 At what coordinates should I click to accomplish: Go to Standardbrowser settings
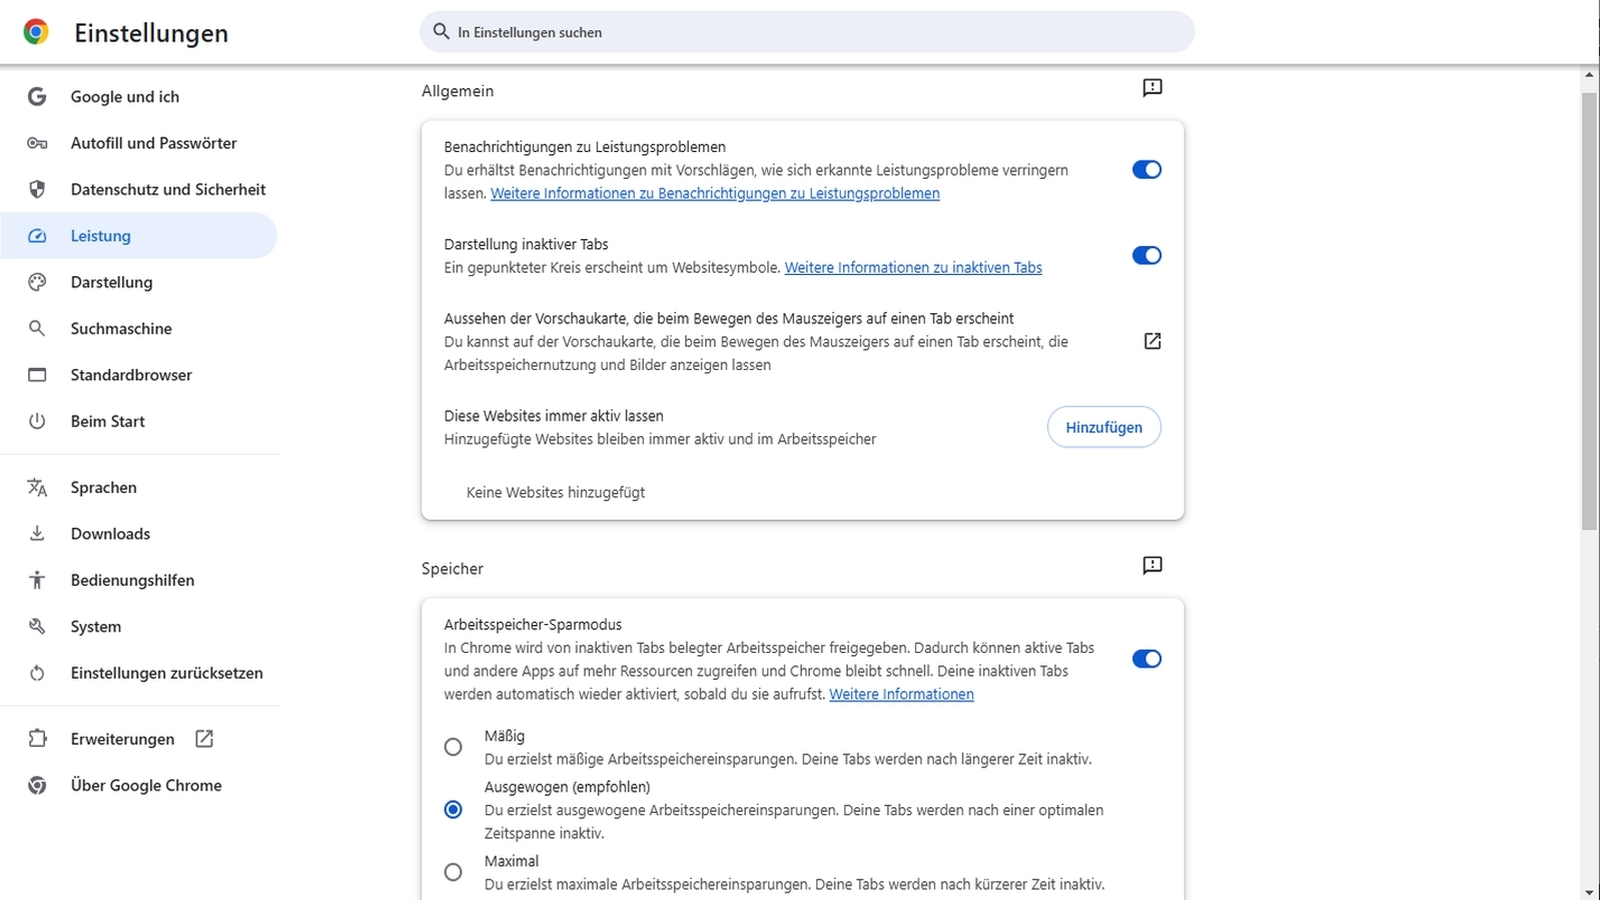pyautogui.click(x=139, y=375)
